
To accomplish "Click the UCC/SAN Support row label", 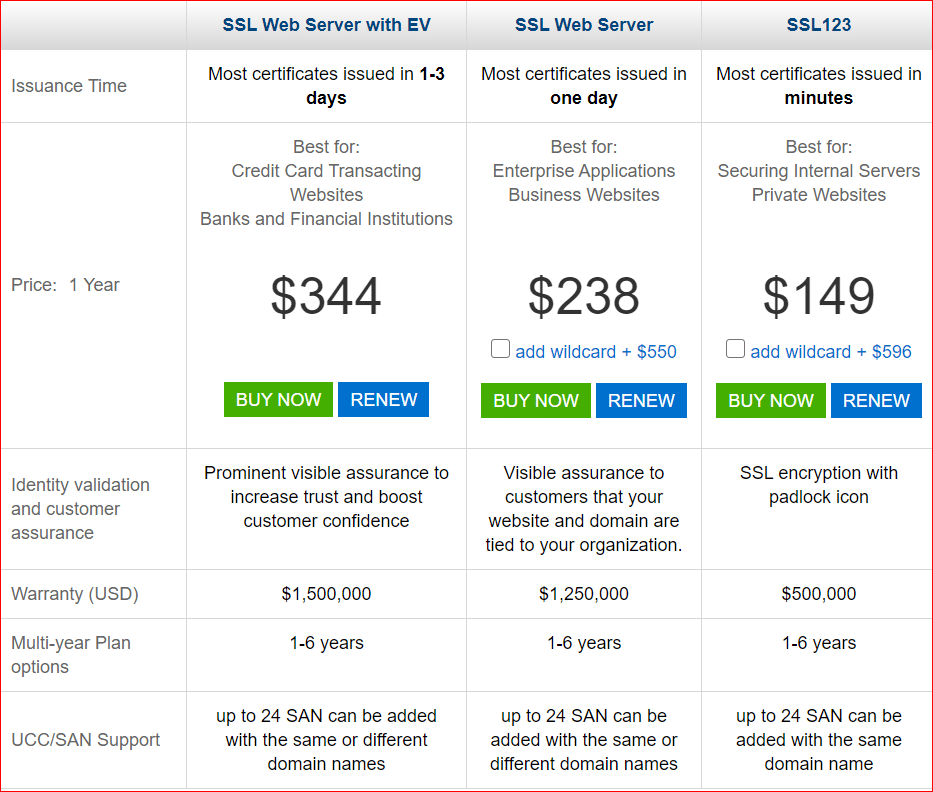I will [x=85, y=740].
